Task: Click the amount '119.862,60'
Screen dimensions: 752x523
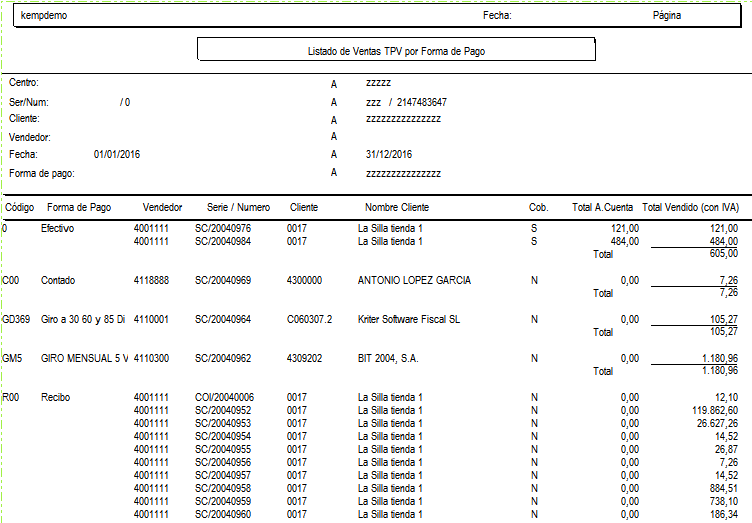Action: click(x=715, y=410)
